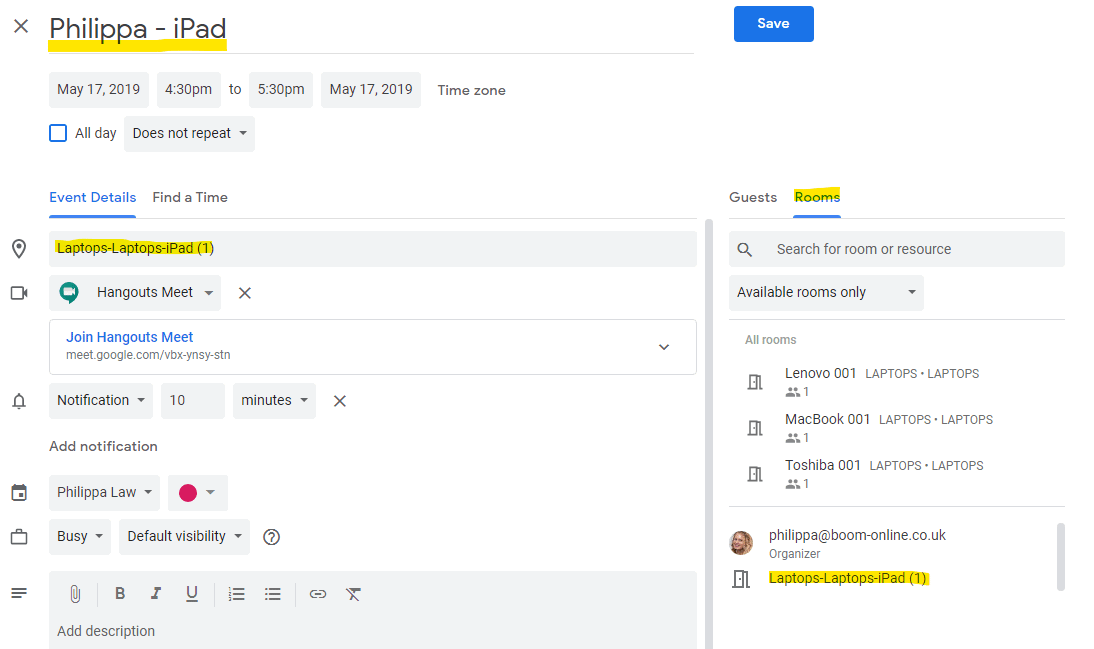The image size is (1094, 649).
Task: Create a numbered list in the description
Action: 236,593
